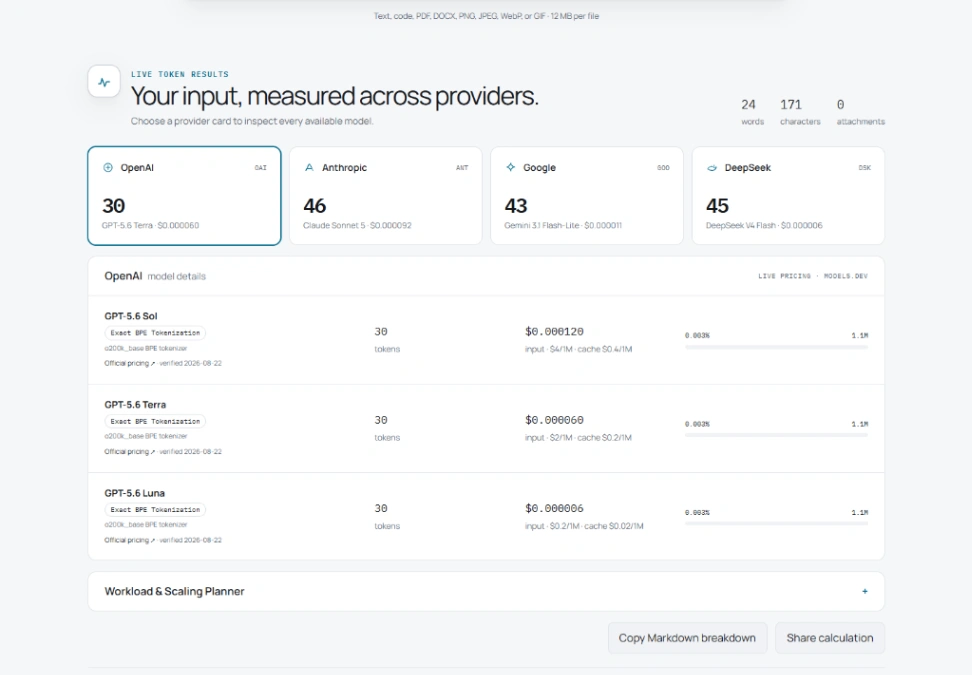972x675 pixels.
Task: Select the OpenAI provider card
Action: coord(184,196)
